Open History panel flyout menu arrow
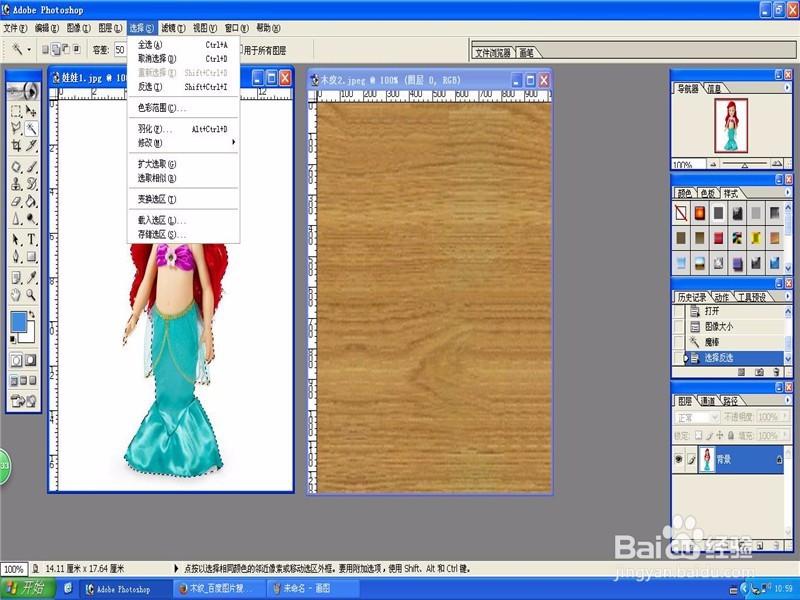Screen dimensions: 800x600 tap(787, 296)
